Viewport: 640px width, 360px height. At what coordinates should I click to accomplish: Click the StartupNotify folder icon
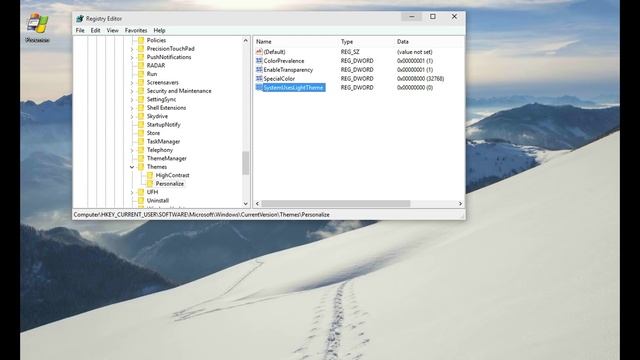click(141, 124)
